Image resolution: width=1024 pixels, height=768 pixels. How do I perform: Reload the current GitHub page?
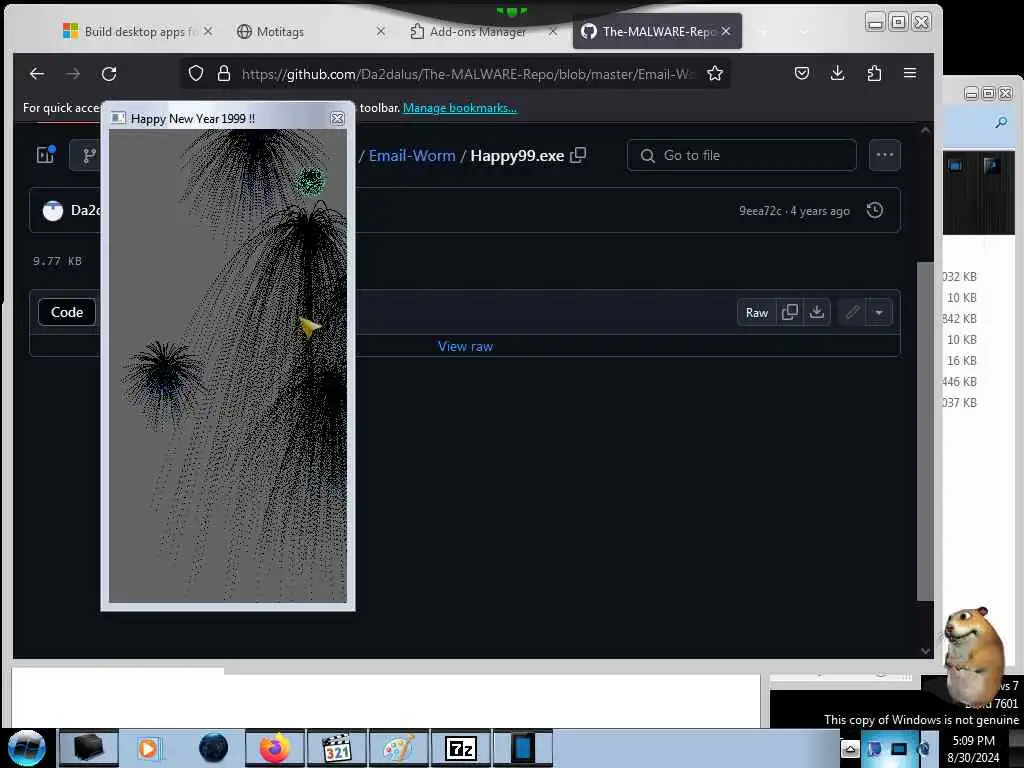pos(109,74)
